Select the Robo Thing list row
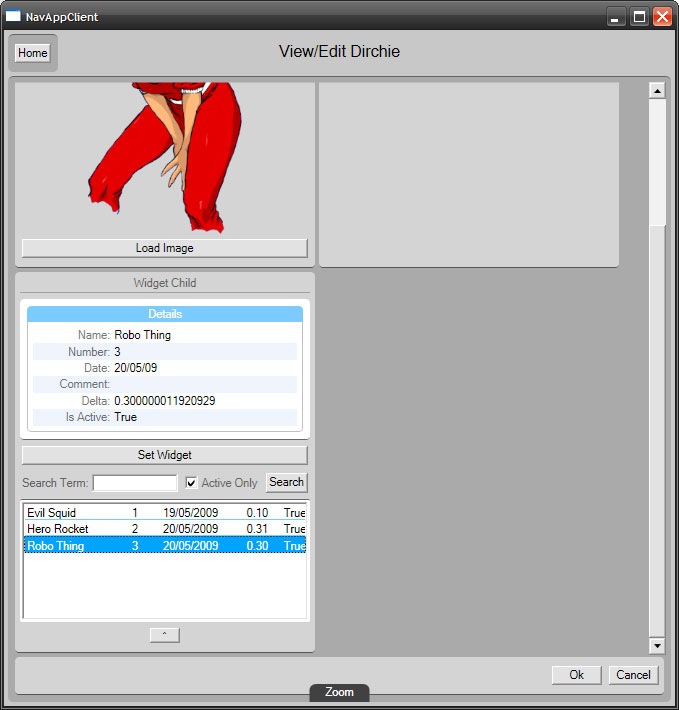This screenshot has width=679, height=710. (164, 546)
